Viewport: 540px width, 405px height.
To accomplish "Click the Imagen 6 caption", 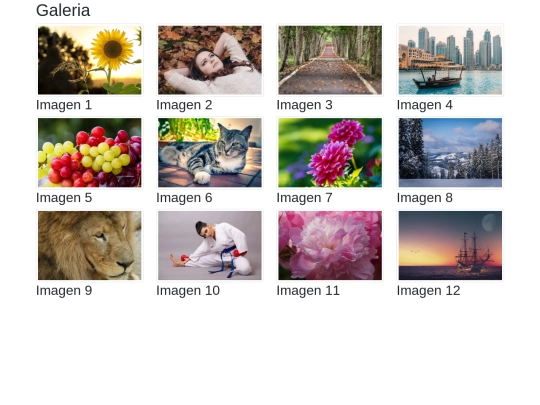I will [184, 198].
